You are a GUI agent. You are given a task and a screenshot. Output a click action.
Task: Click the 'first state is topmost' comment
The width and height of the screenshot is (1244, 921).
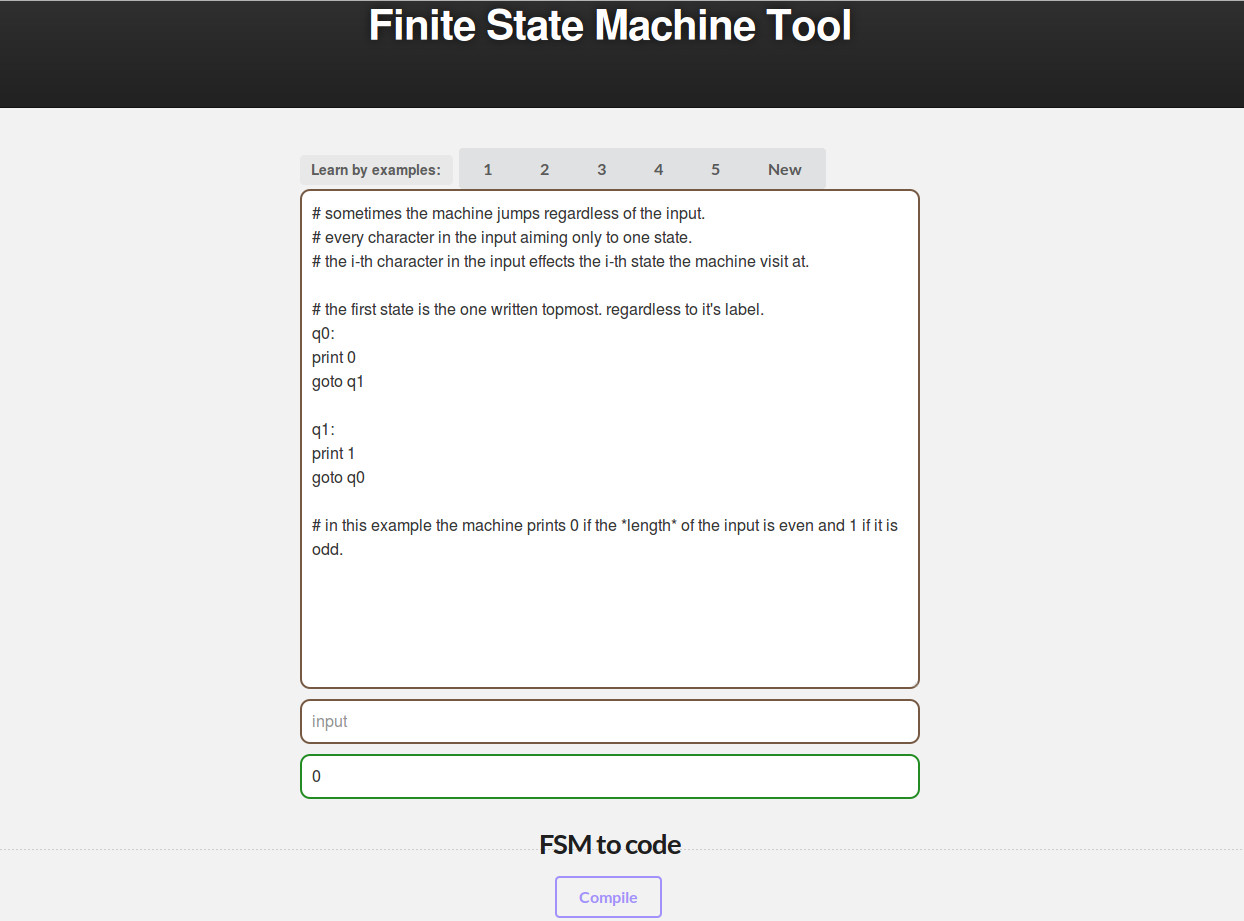pyautogui.click(x=537, y=309)
